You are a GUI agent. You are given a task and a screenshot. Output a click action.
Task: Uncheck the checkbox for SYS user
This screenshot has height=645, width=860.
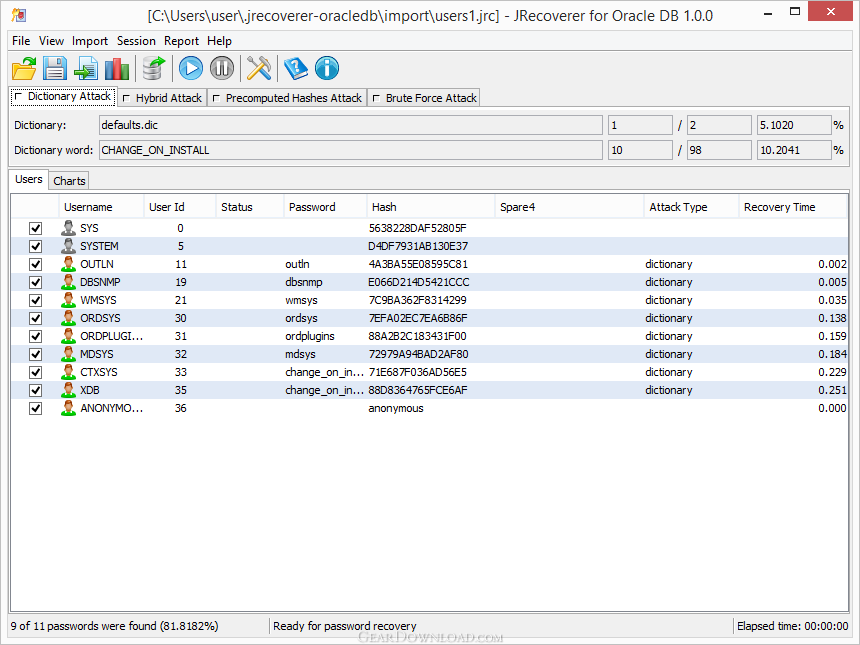coord(36,228)
